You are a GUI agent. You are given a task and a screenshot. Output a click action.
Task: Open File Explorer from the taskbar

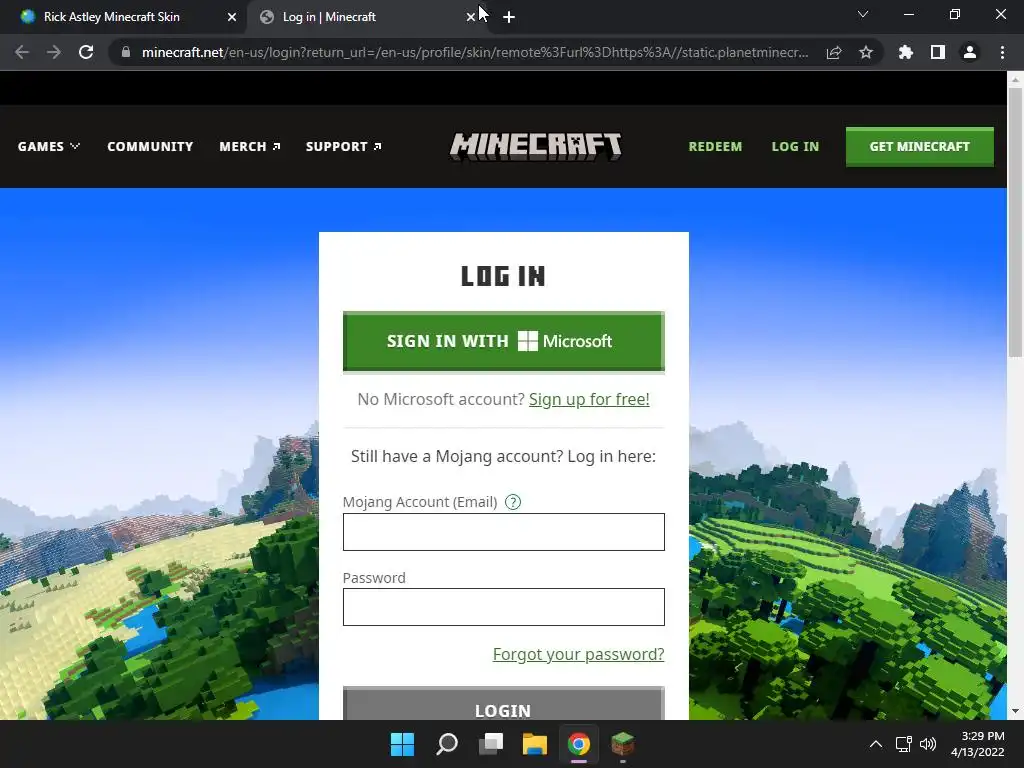click(535, 744)
